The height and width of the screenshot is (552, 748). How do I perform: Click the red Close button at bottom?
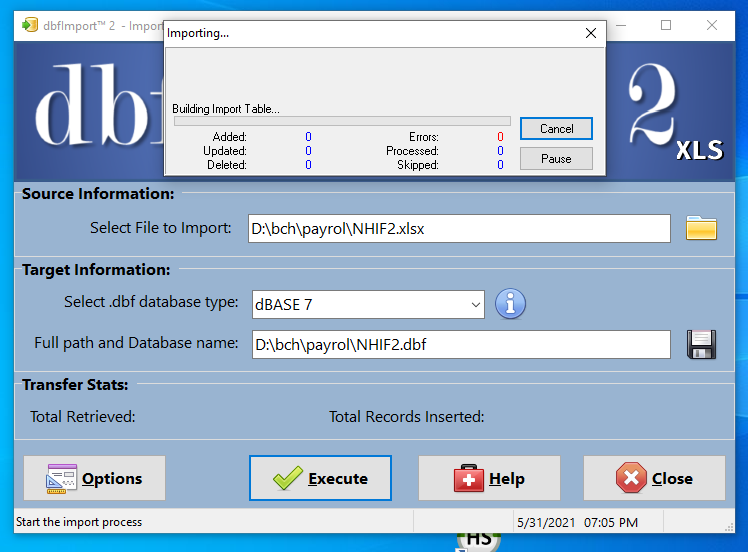(x=654, y=478)
